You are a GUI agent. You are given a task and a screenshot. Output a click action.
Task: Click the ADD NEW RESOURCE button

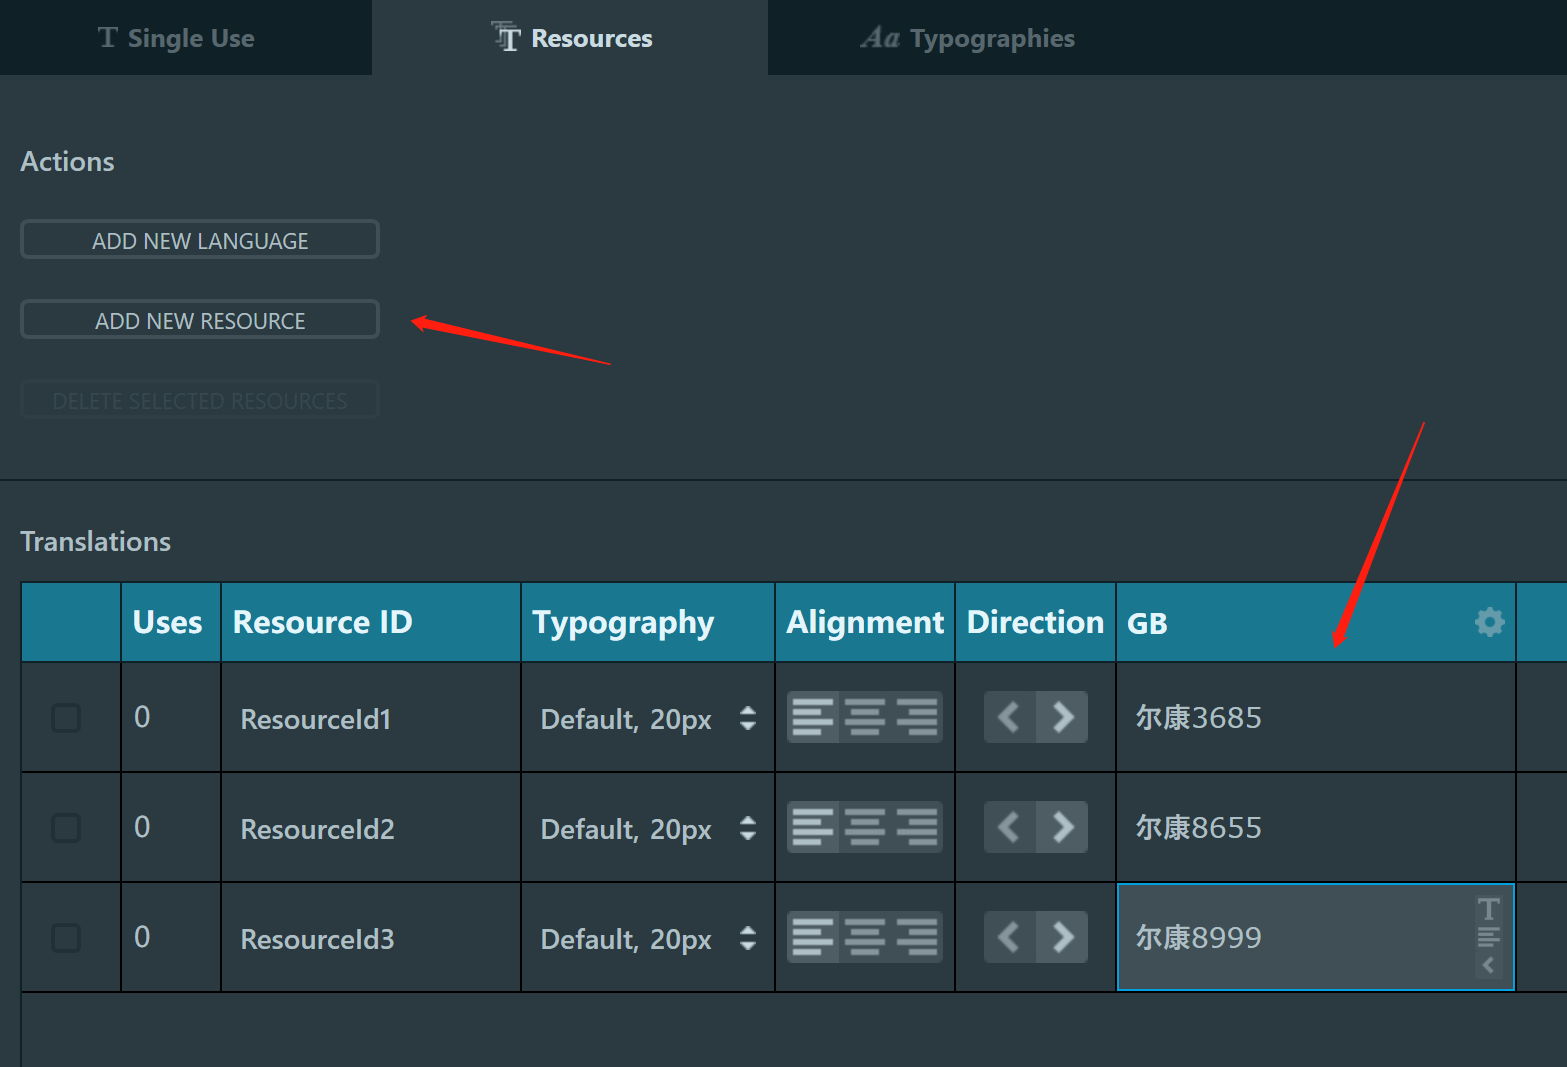pyautogui.click(x=199, y=319)
